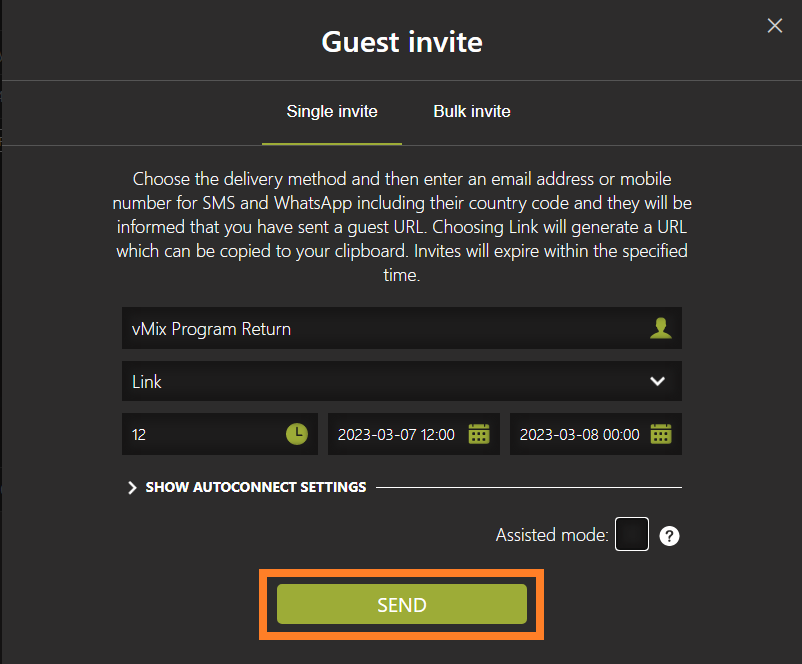Click the SEND button

tap(402, 604)
